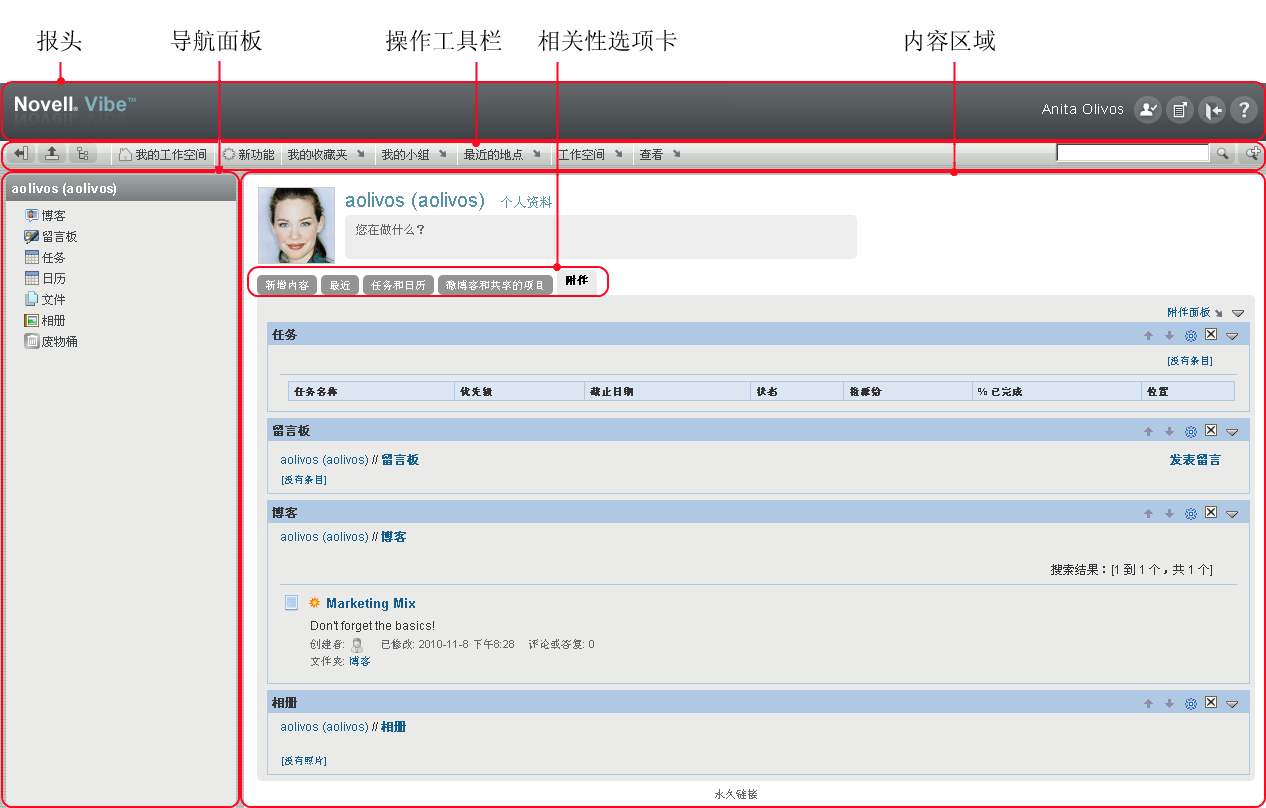The height and width of the screenshot is (808, 1266).
Task: Open settings gear for the 博客 accessory
Action: [x=1191, y=514]
